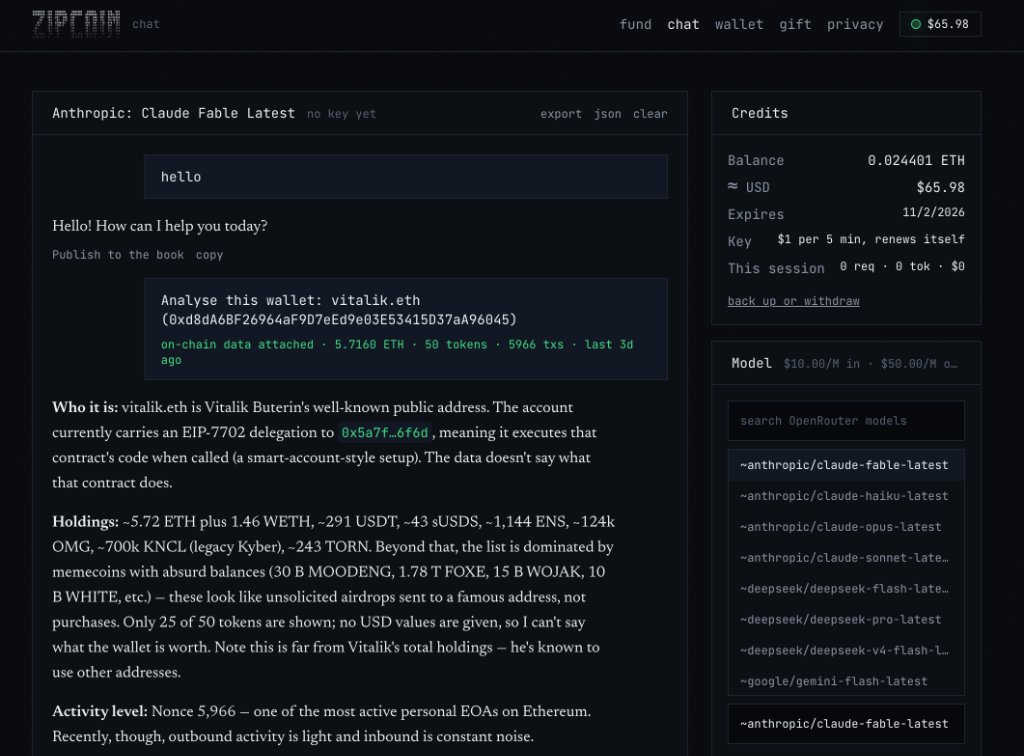
Task: Choose the deepseek/deepseek-pro-latest model
Action: pyautogui.click(x=846, y=620)
